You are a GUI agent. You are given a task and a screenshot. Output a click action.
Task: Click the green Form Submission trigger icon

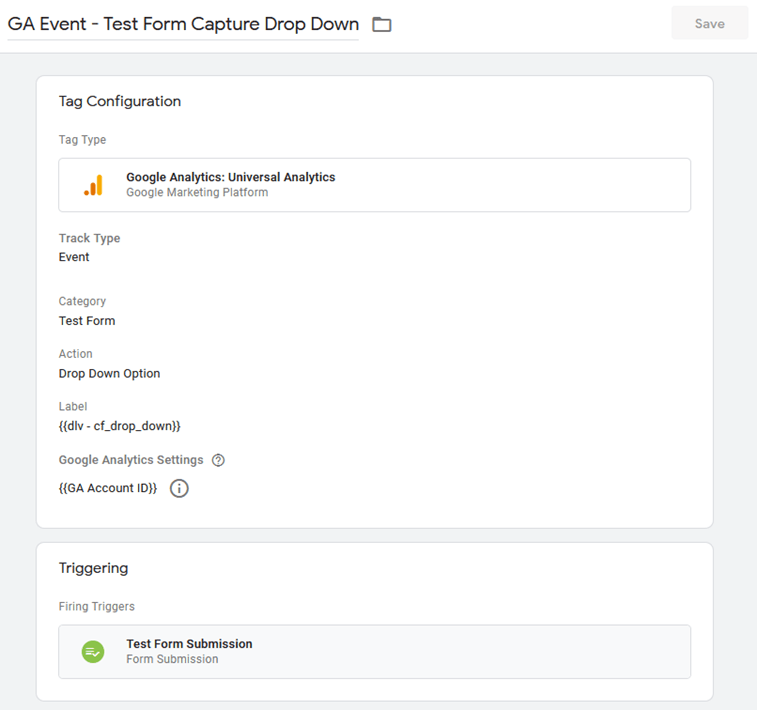[x=93, y=651]
